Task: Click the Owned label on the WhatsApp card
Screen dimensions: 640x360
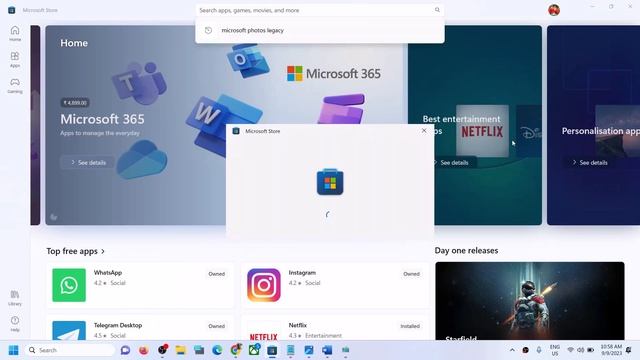Action: [x=216, y=274]
